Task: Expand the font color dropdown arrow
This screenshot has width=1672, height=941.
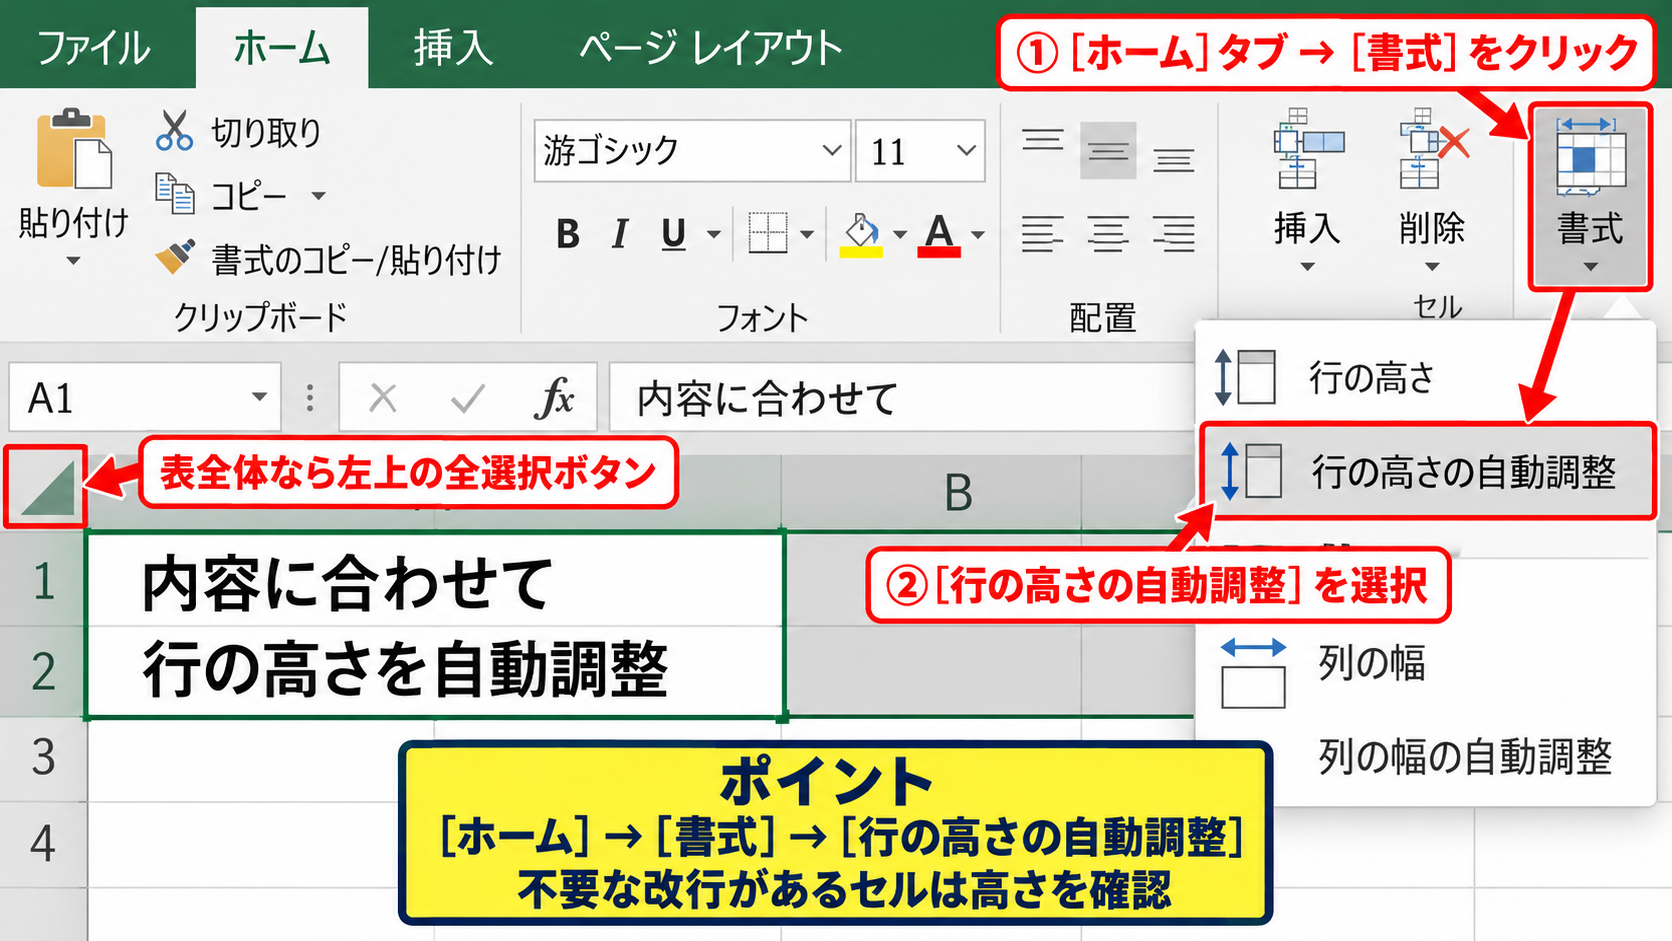Action: click(x=978, y=235)
